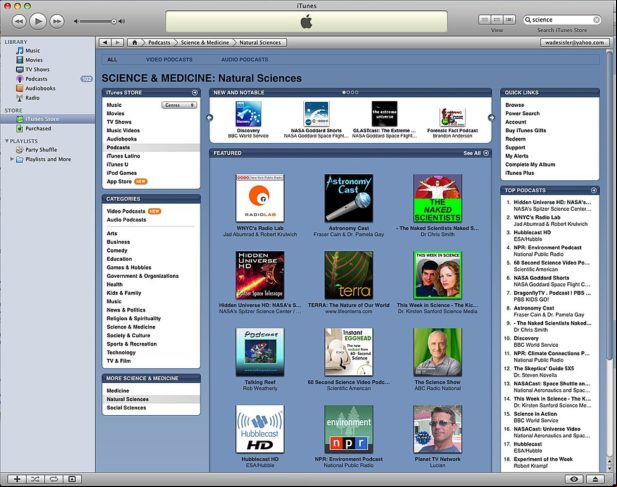Open TV Shows in the Library sidebar
Screen dimensions: 617x487
37,69
